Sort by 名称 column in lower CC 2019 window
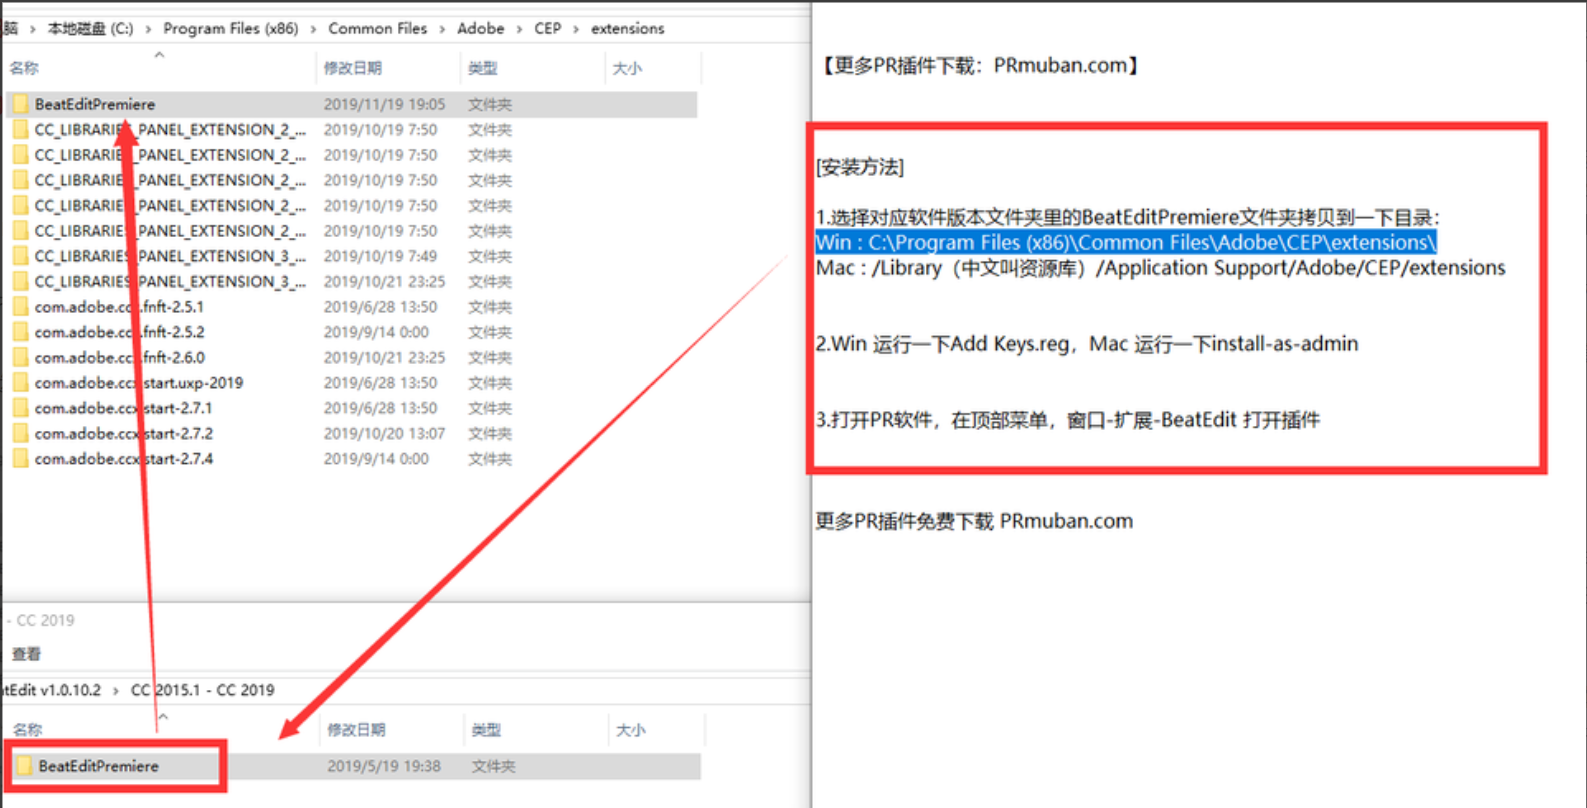The image size is (1587, 808). point(28,730)
